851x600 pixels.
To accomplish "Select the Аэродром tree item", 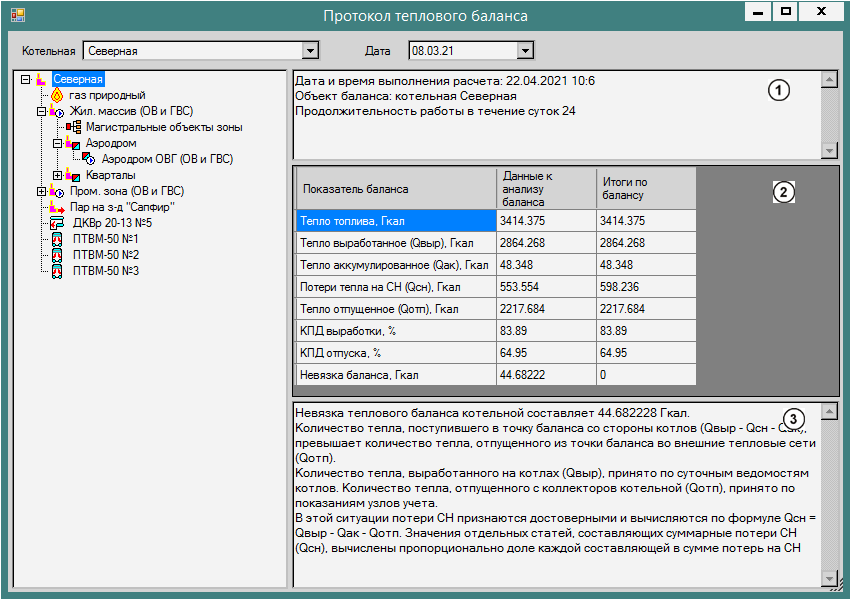I will pyautogui.click(x=110, y=143).
